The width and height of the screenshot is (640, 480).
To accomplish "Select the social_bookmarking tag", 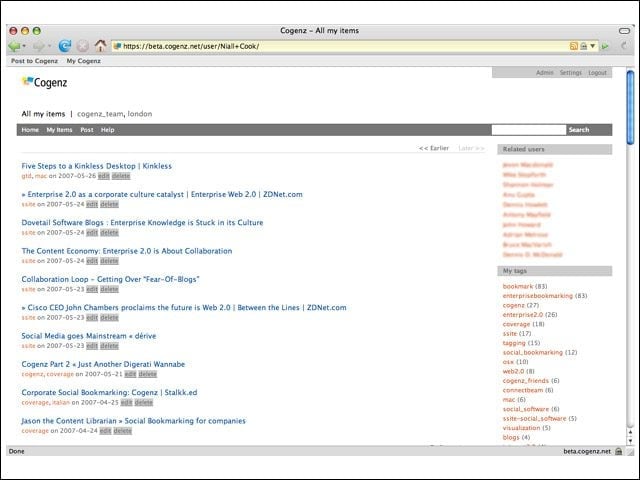I will click(x=532, y=352).
